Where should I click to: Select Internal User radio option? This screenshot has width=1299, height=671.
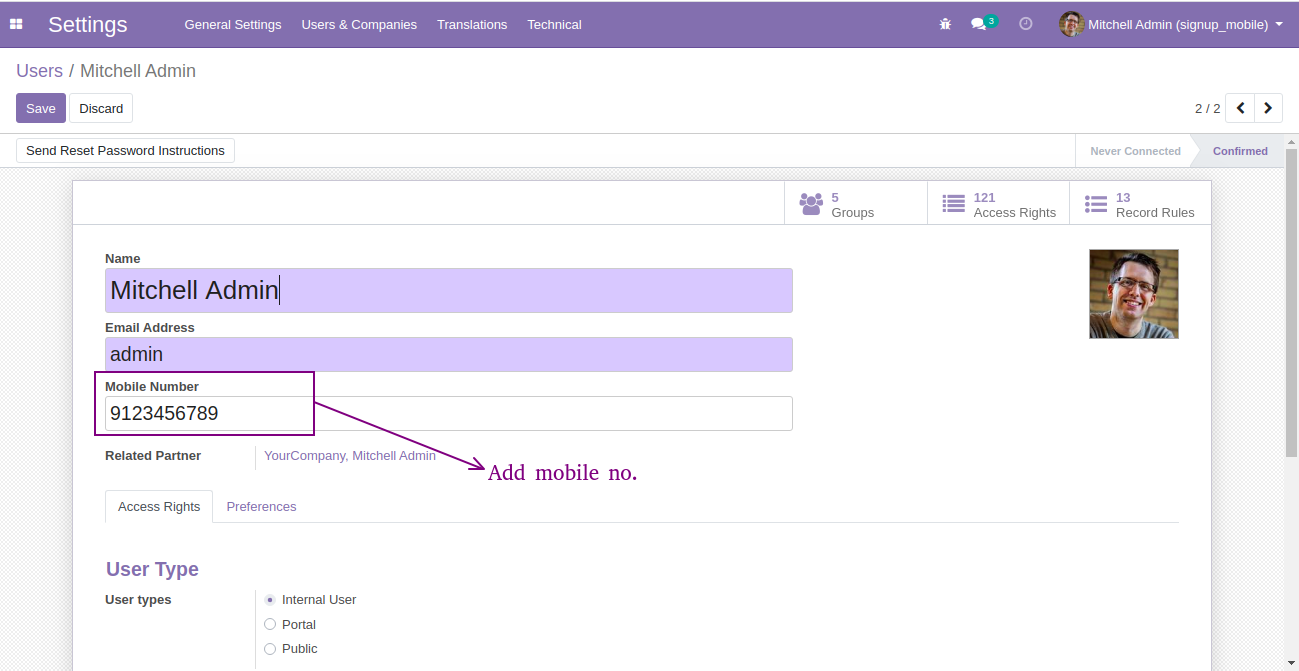click(270, 600)
